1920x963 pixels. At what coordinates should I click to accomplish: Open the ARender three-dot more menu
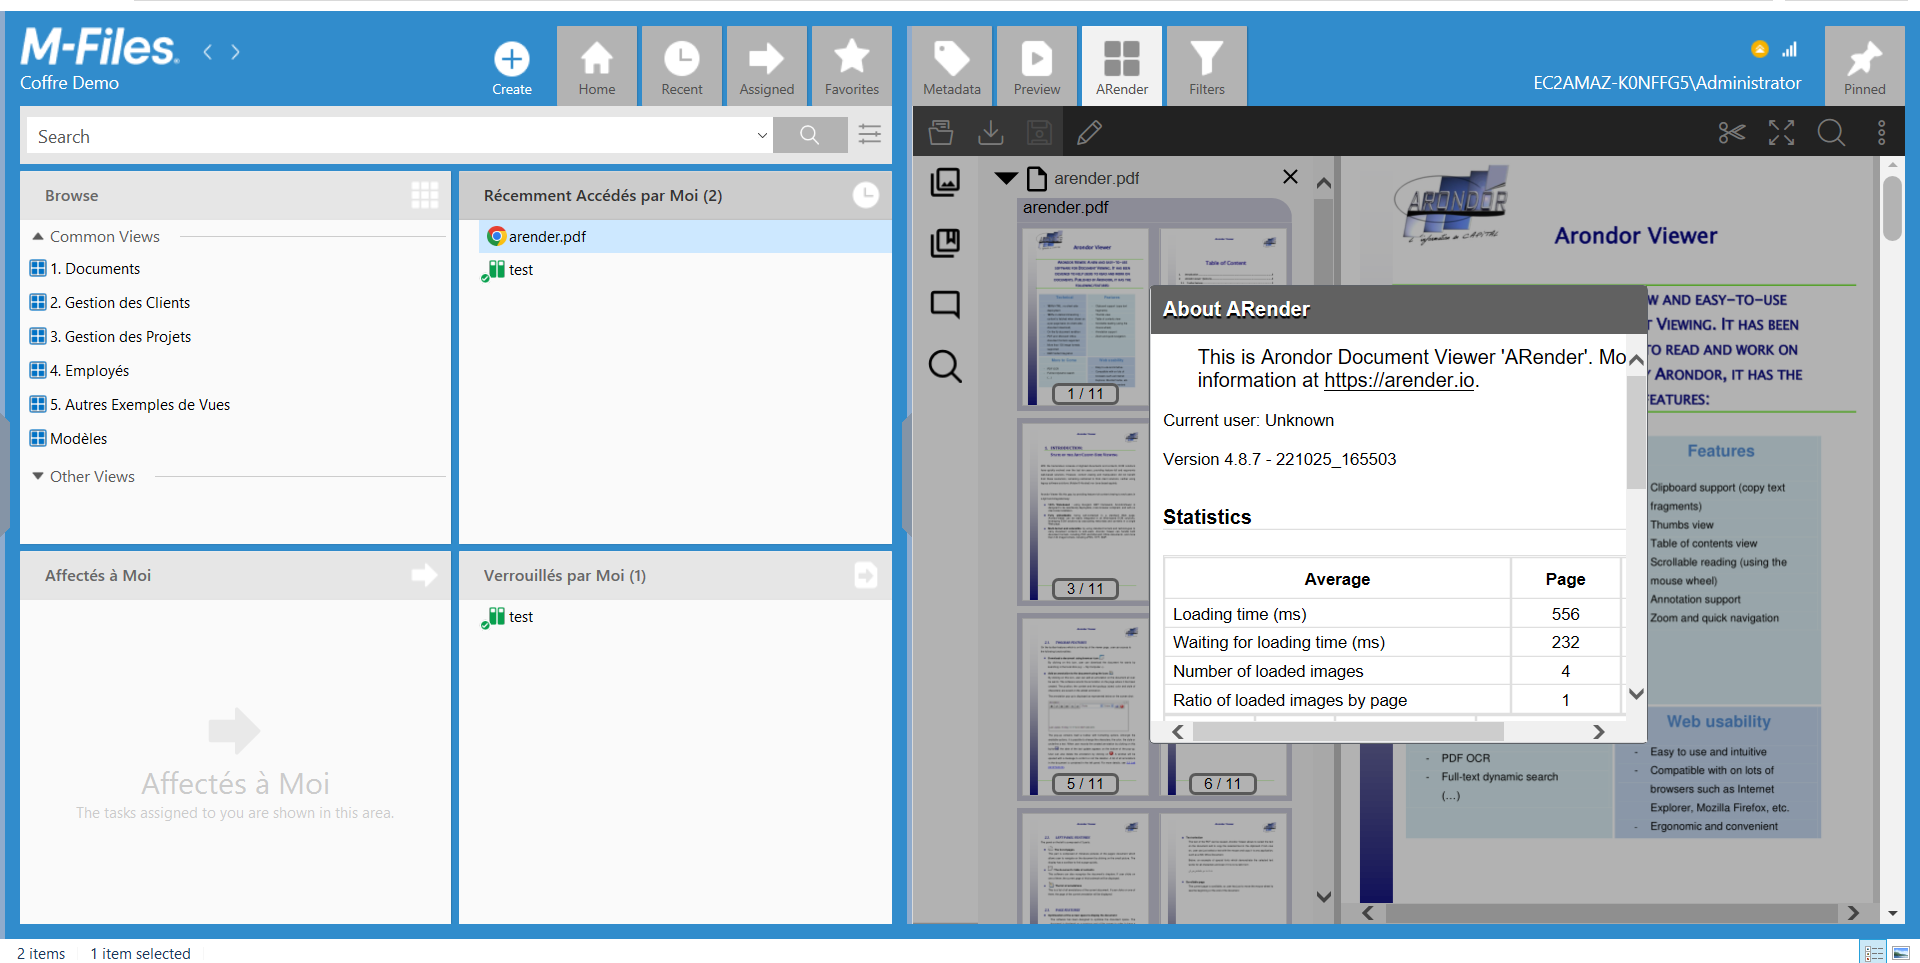[x=1881, y=132]
